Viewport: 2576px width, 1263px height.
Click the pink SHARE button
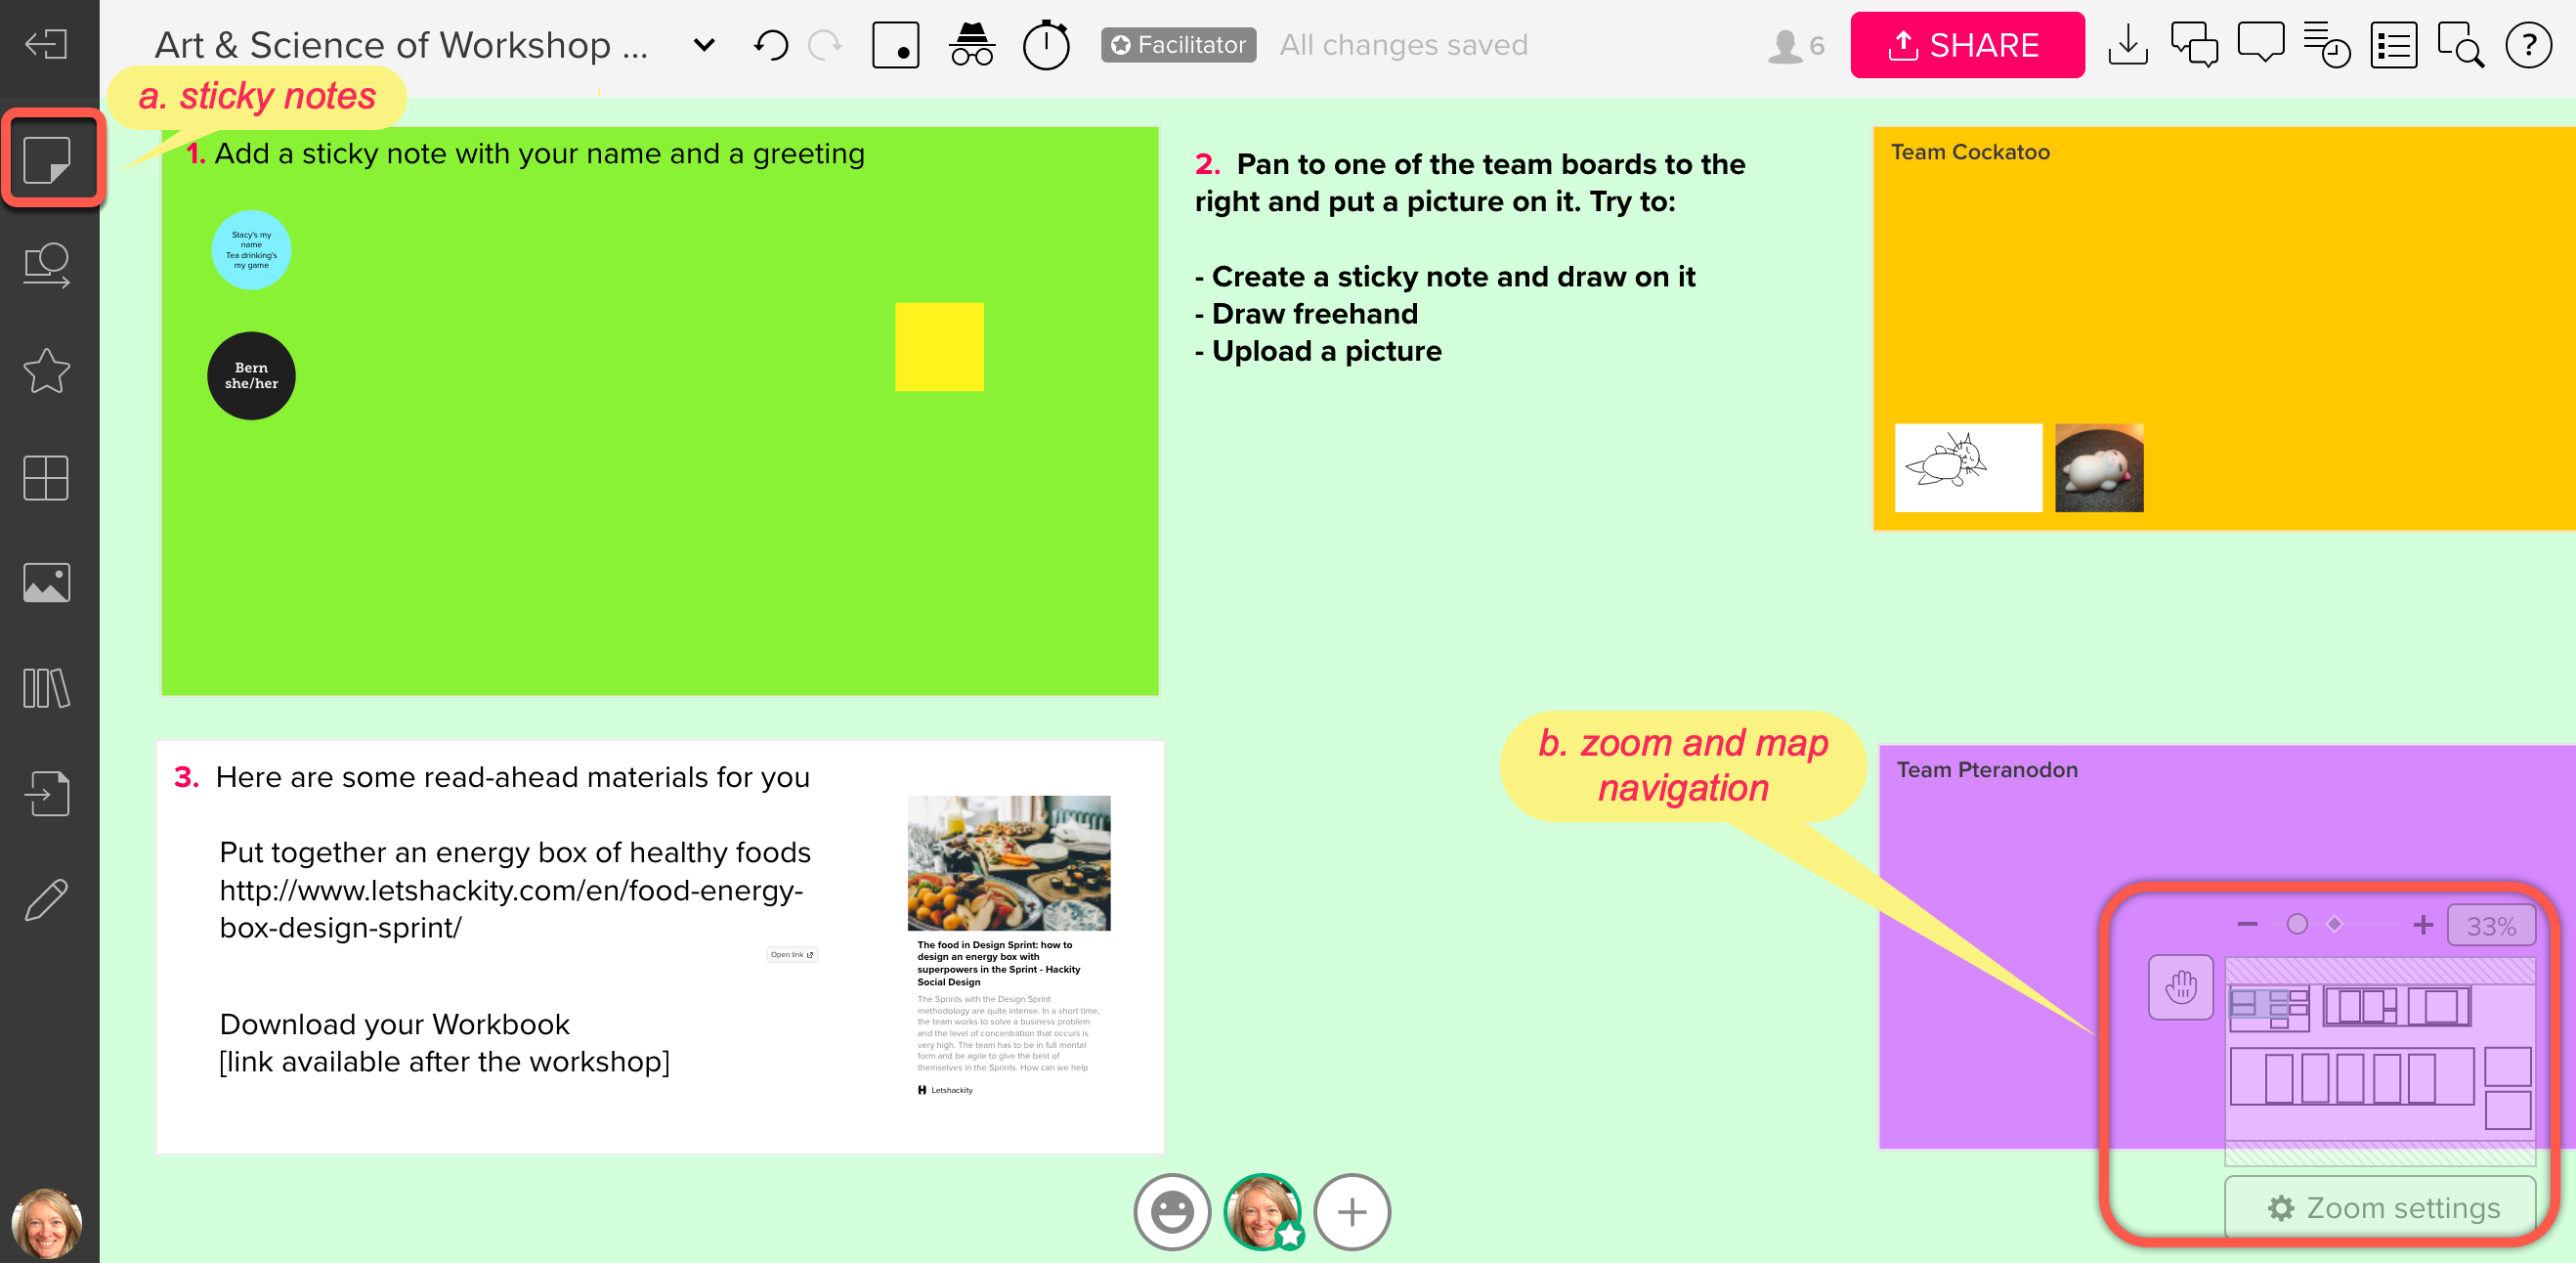[1967, 45]
